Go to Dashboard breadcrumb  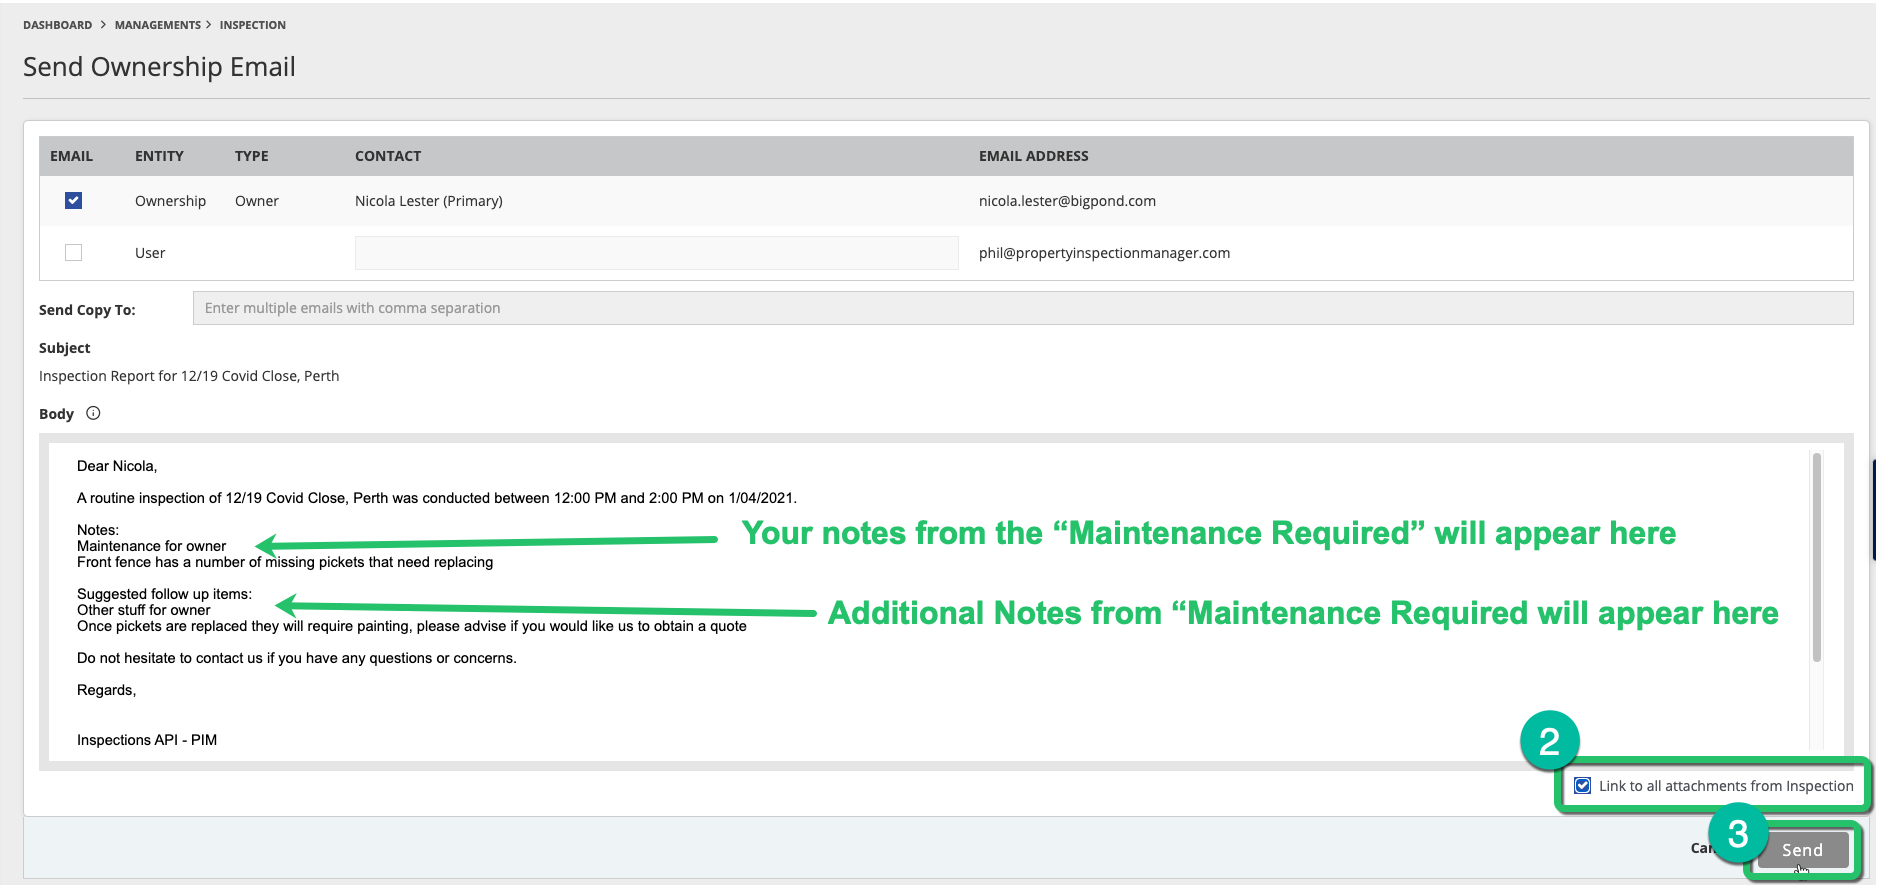pyautogui.click(x=57, y=25)
